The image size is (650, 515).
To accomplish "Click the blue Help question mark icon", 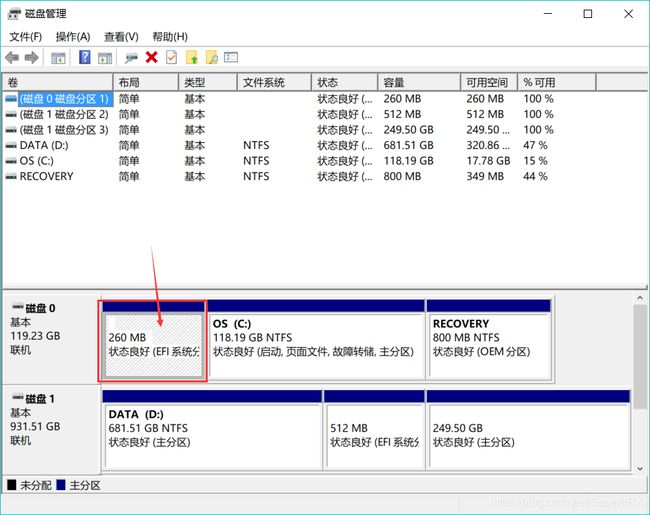I will tap(84, 58).
